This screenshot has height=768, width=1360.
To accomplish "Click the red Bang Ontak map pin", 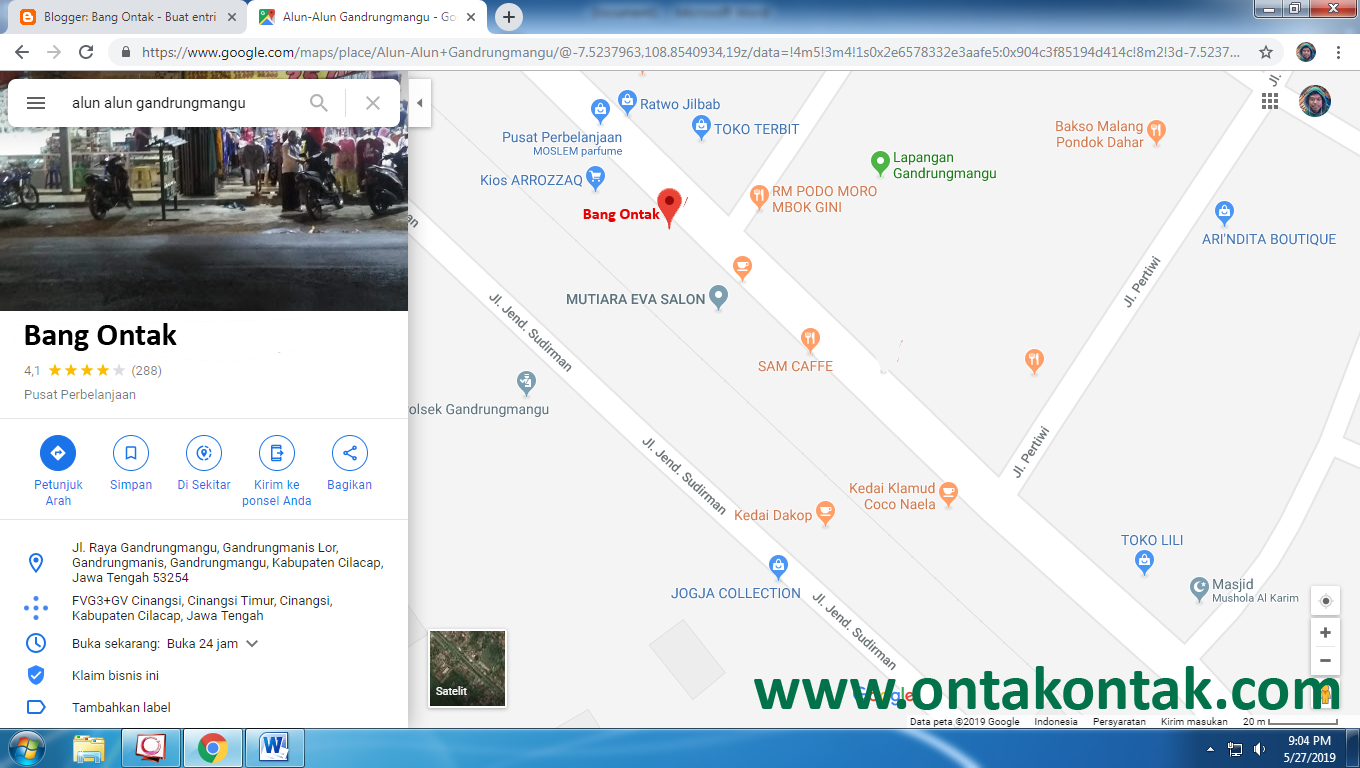I will tap(669, 207).
